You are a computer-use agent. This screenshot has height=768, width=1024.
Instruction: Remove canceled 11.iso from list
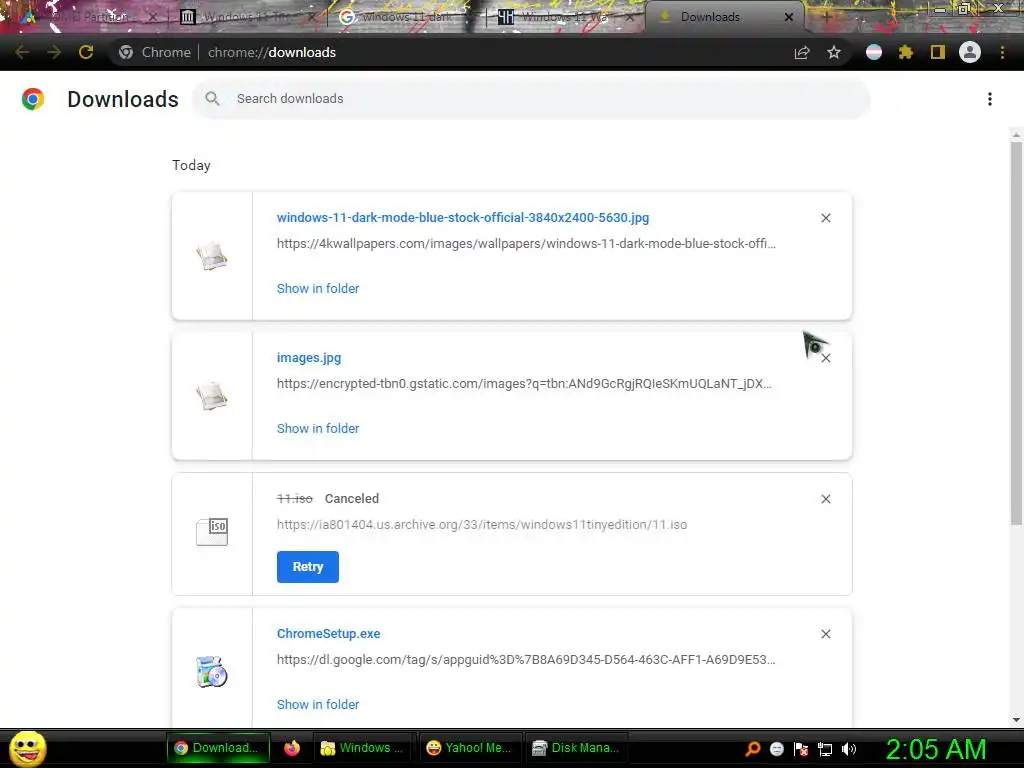click(x=825, y=499)
